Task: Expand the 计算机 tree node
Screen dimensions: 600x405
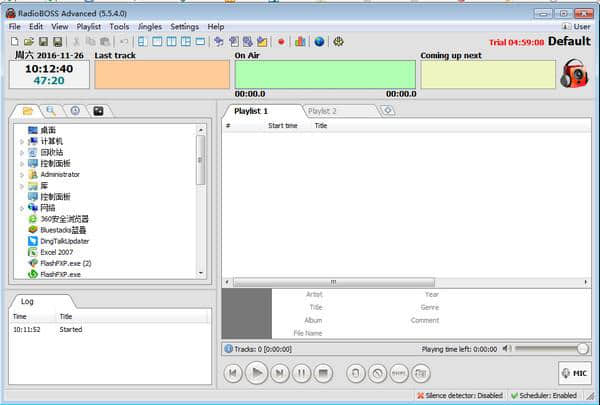Action: (22, 142)
